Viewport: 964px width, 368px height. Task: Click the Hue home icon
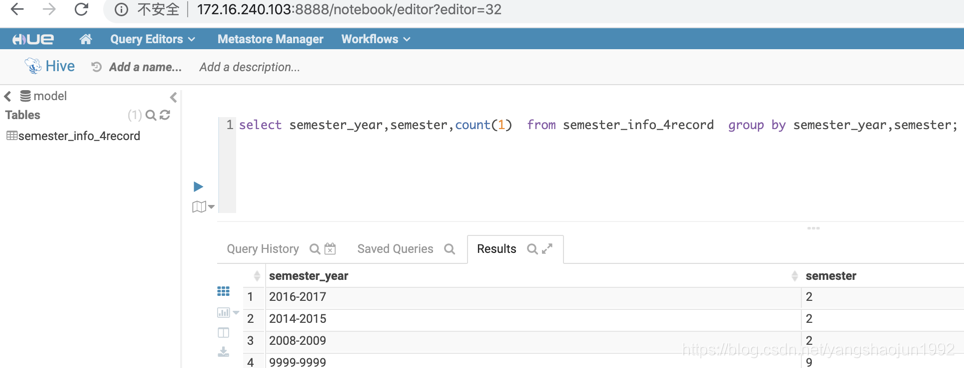pos(85,39)
